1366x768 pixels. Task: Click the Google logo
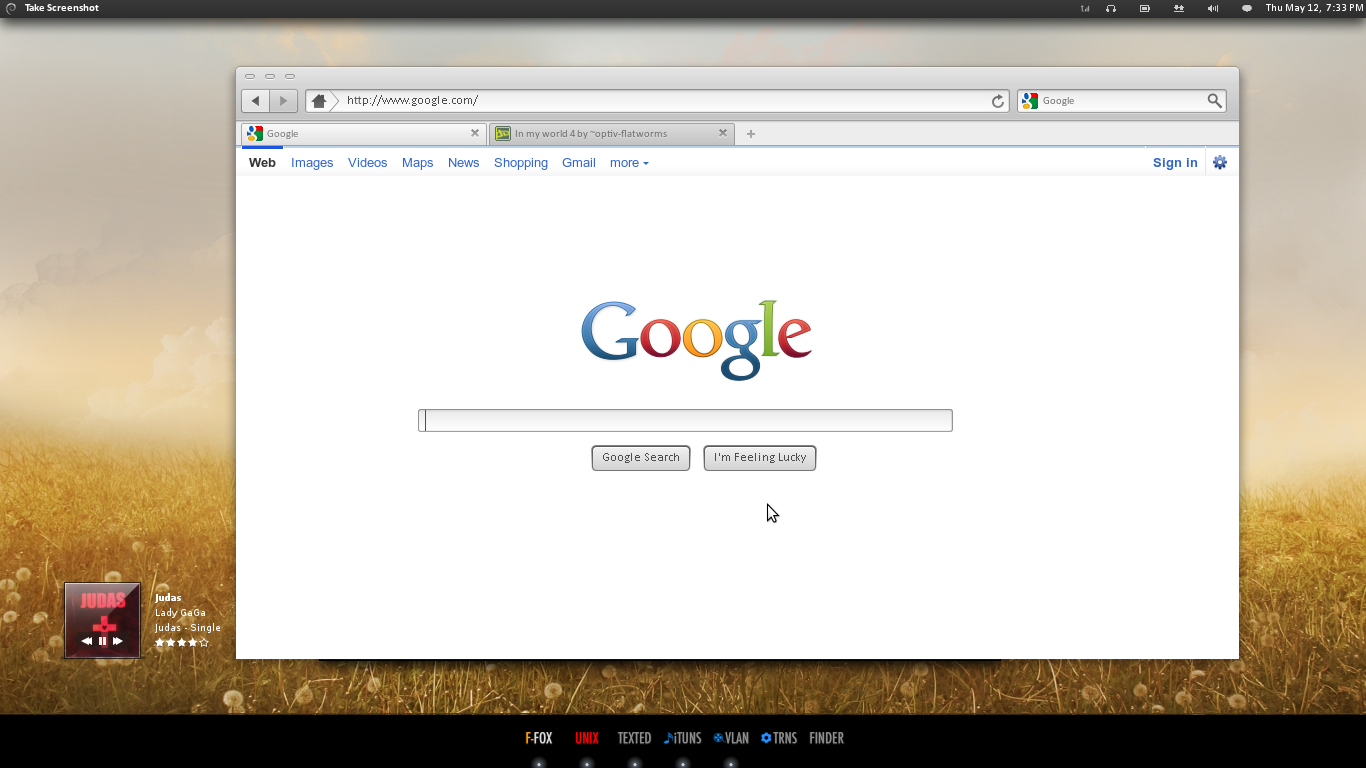click(x=696, y=340)
